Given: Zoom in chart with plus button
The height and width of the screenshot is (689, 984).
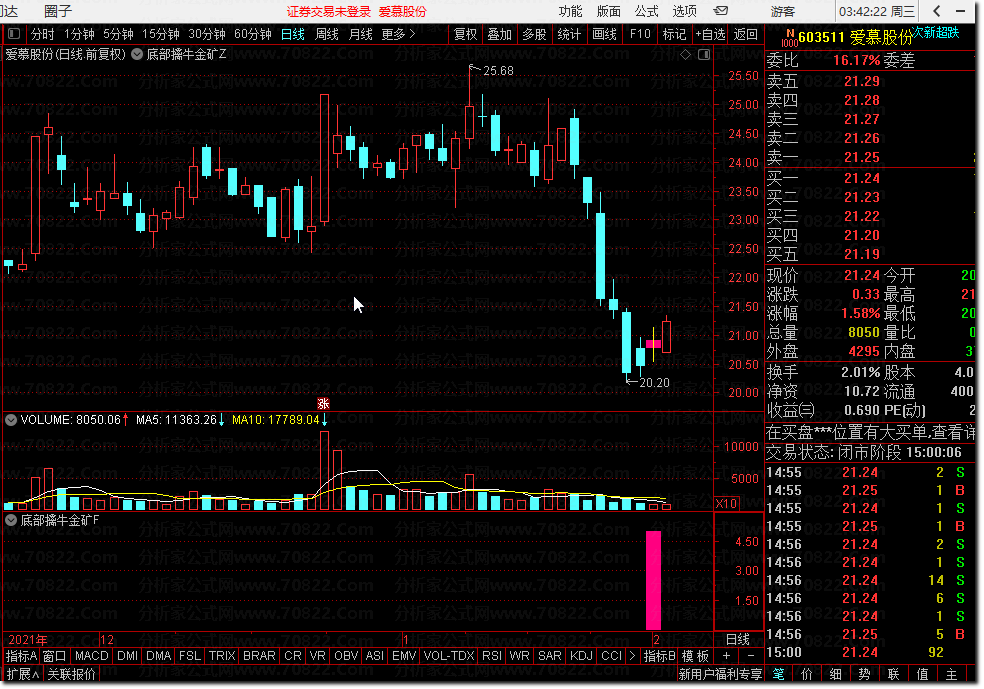Looking at the screenshot, I should coord(726,656).
